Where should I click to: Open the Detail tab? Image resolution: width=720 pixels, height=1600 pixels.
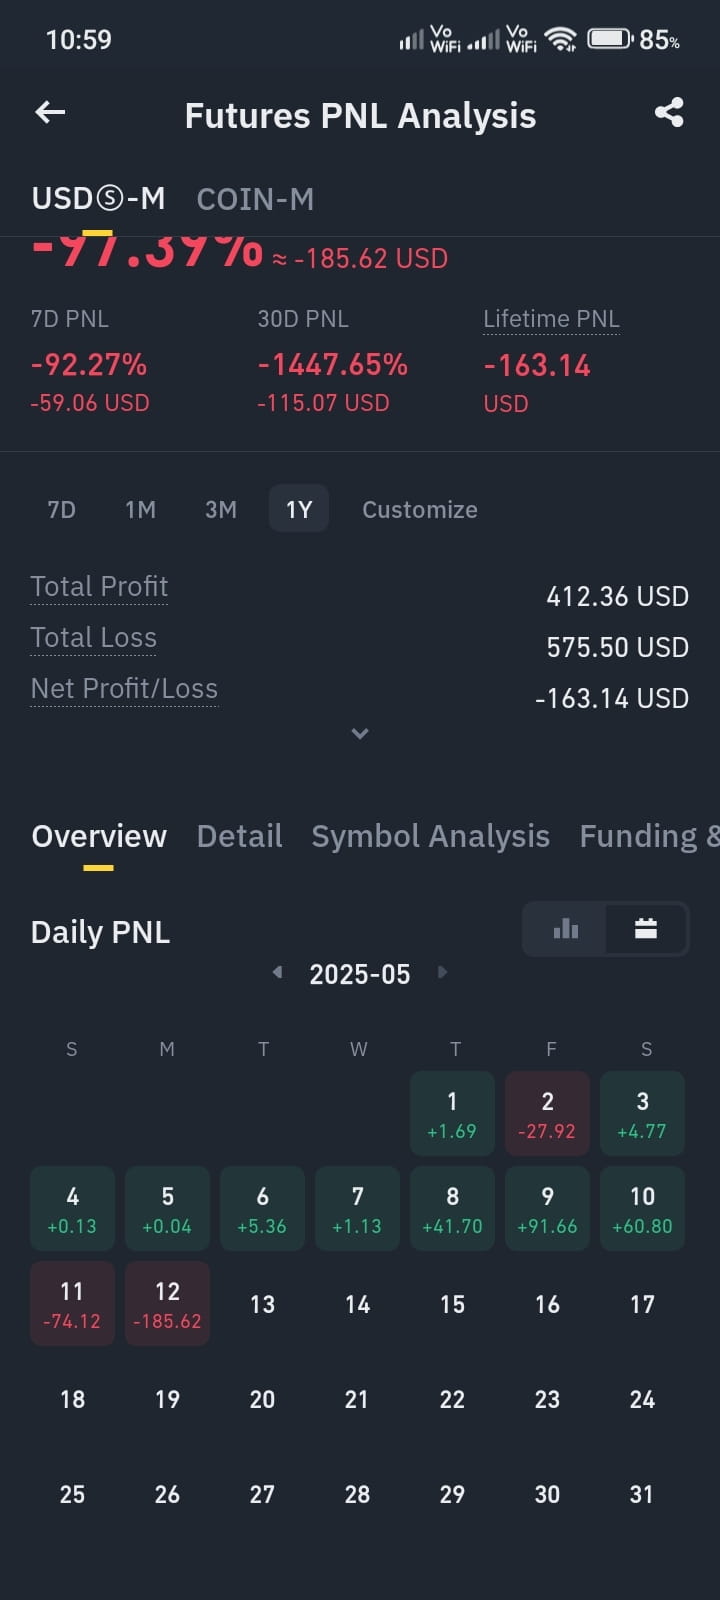(x=239, y=836)
